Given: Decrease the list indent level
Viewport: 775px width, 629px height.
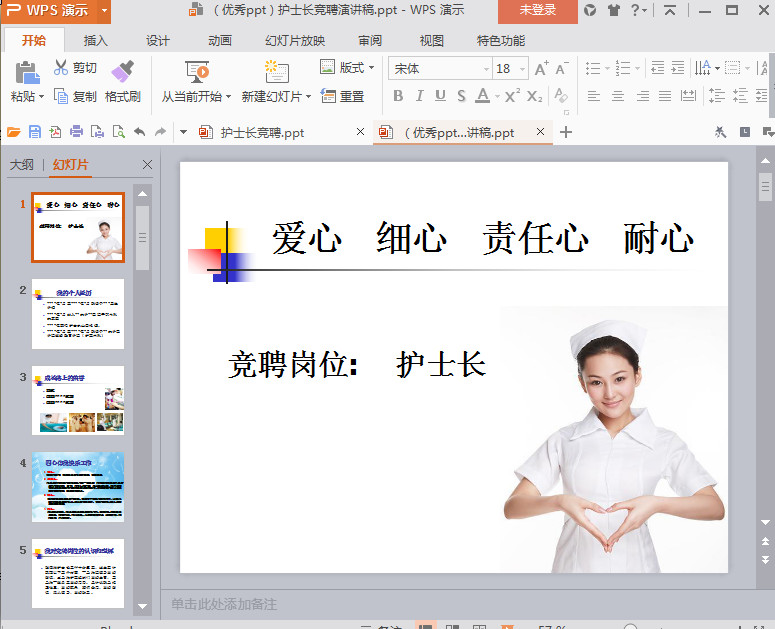Looking at the screenshot, I should [657, 68].
